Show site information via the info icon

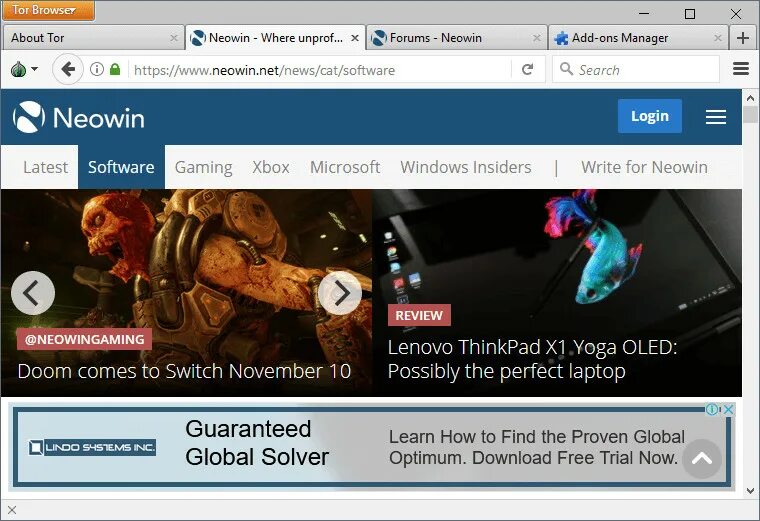tap(97, 69)
